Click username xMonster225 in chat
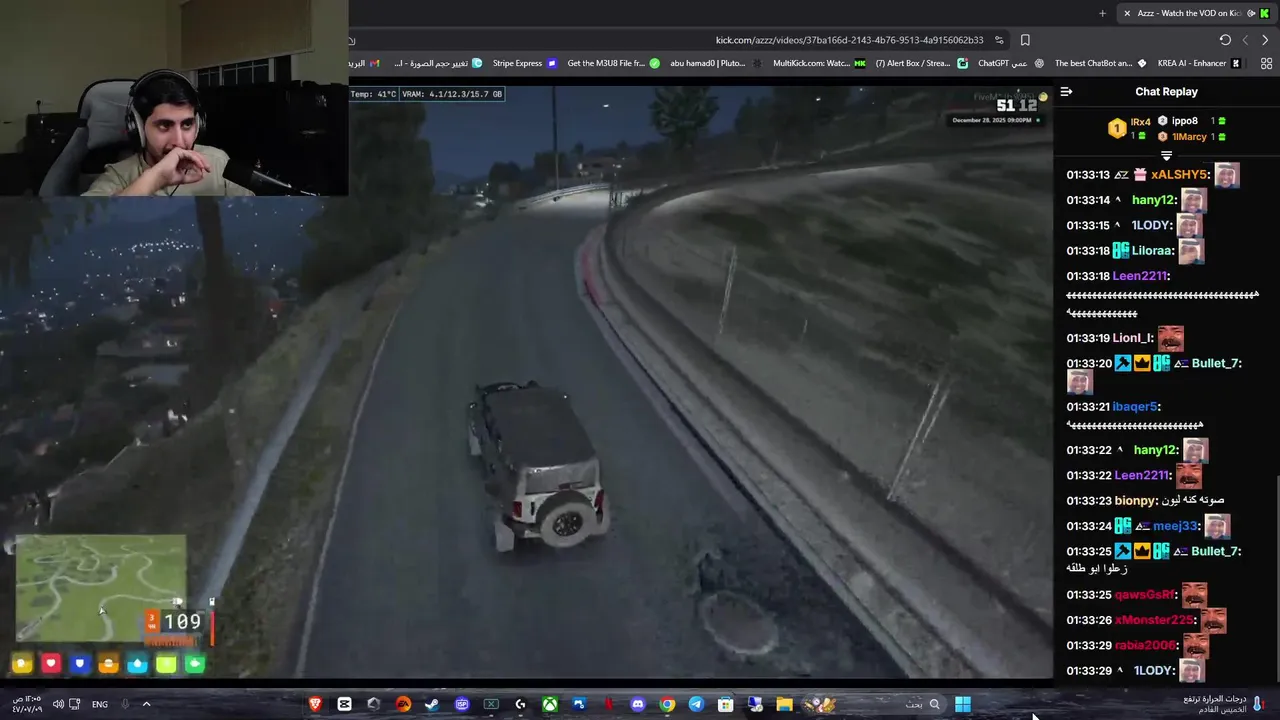Screen dimensions: 1280x720 click(1155, 620)
